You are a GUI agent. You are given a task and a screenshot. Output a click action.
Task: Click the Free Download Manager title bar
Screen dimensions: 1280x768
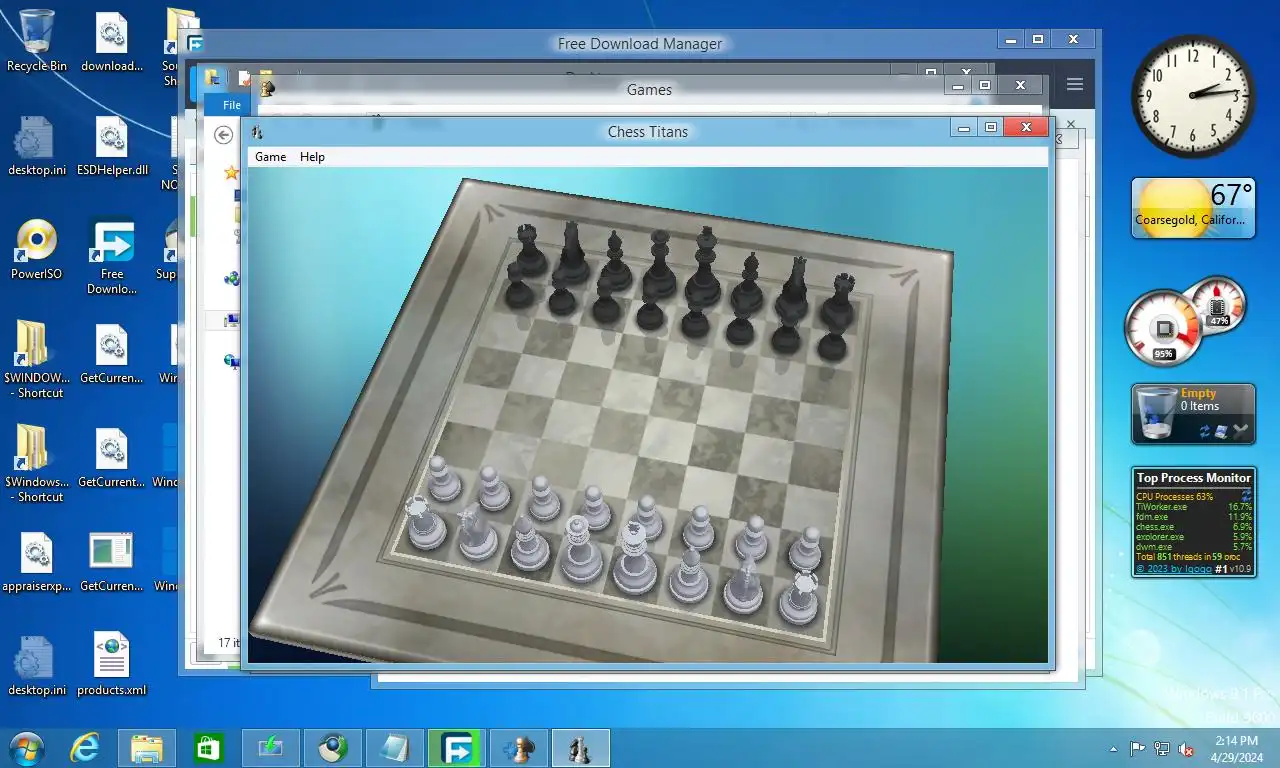coord(640,44)
